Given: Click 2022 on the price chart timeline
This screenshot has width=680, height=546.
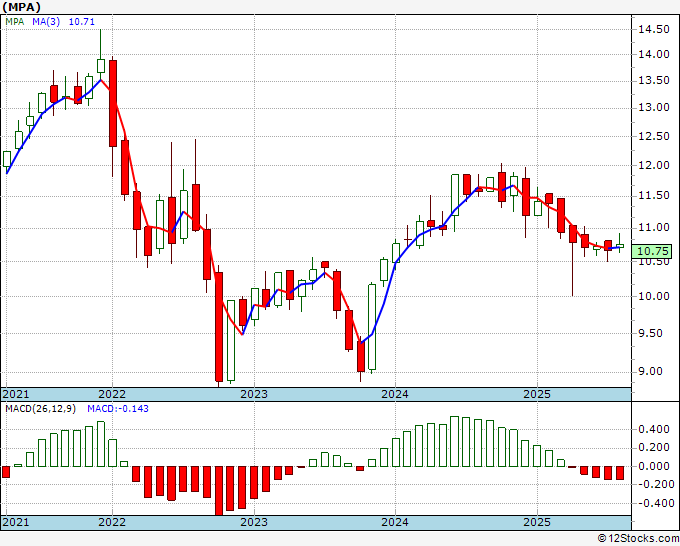Looking at the screenshot, I should pyautogui.click(x=112, y=394).
